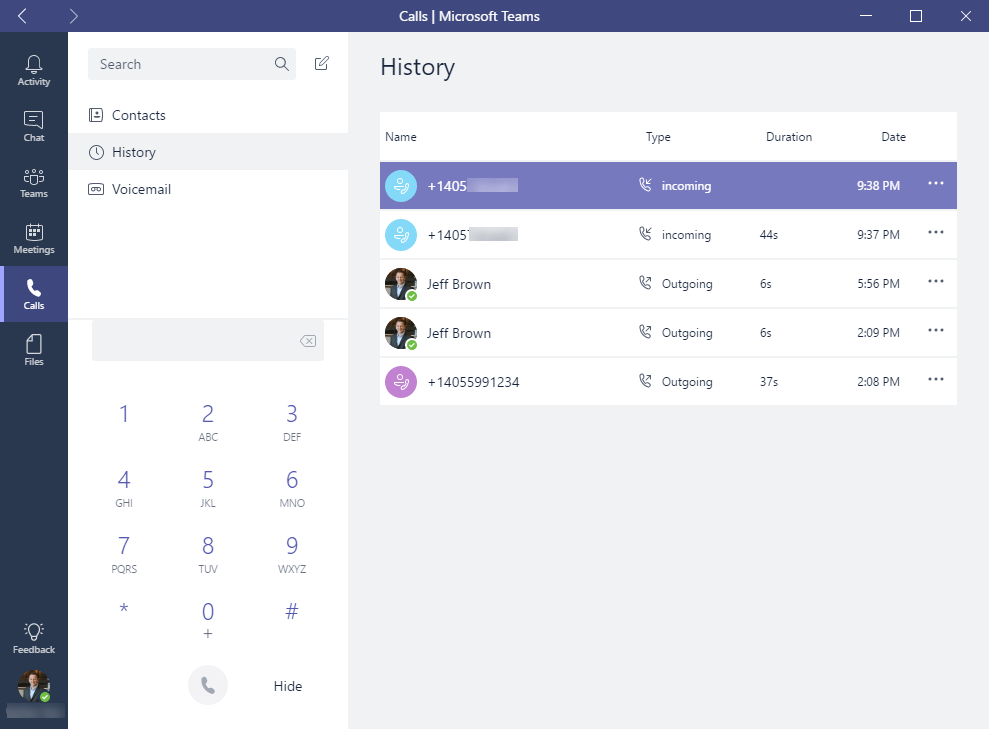Click the forward navigation arrow
The height and width of the screenshot is (729, 989).
[73, 16]
